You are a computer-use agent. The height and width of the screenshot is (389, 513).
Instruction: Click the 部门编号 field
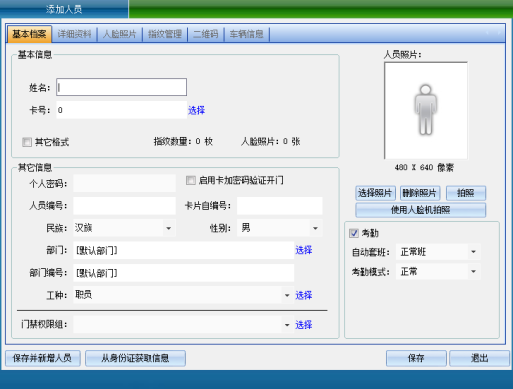(184, 273)
